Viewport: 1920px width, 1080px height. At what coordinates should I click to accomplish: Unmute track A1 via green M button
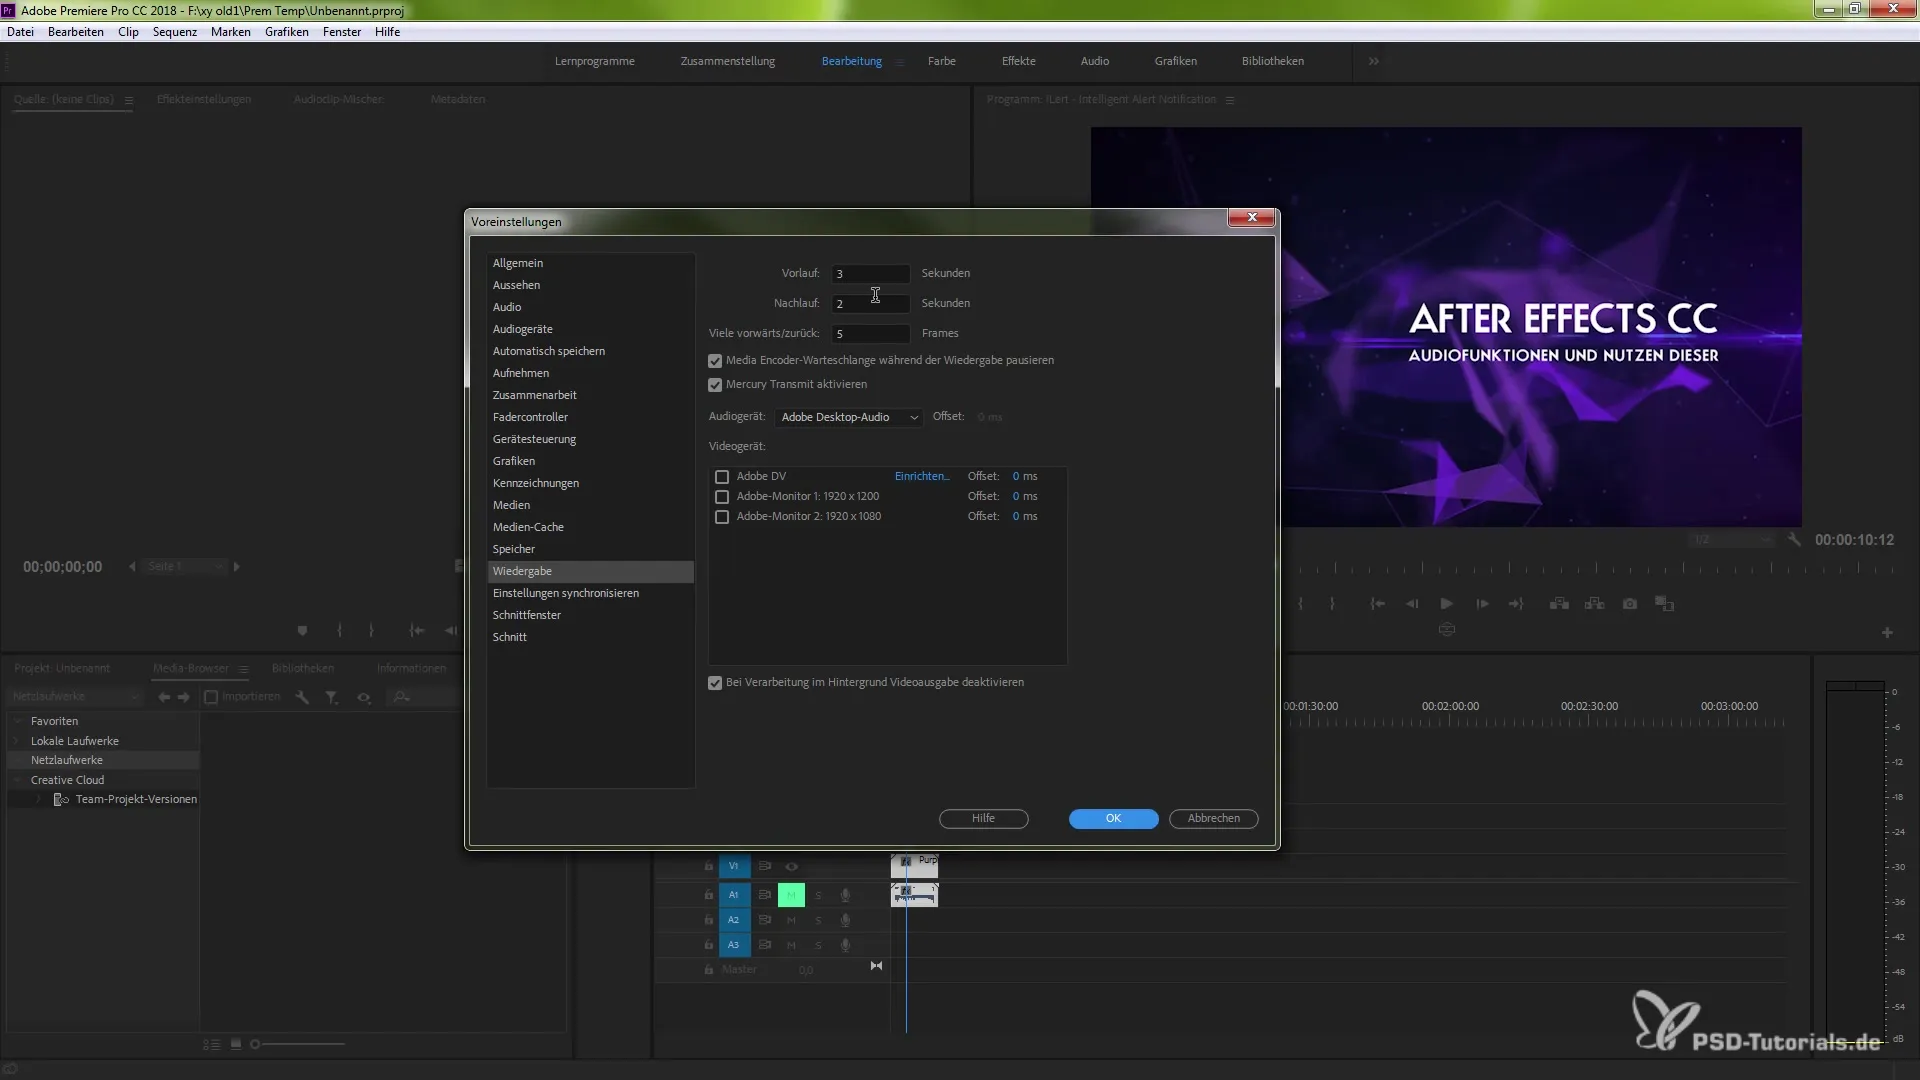point(791,895)
